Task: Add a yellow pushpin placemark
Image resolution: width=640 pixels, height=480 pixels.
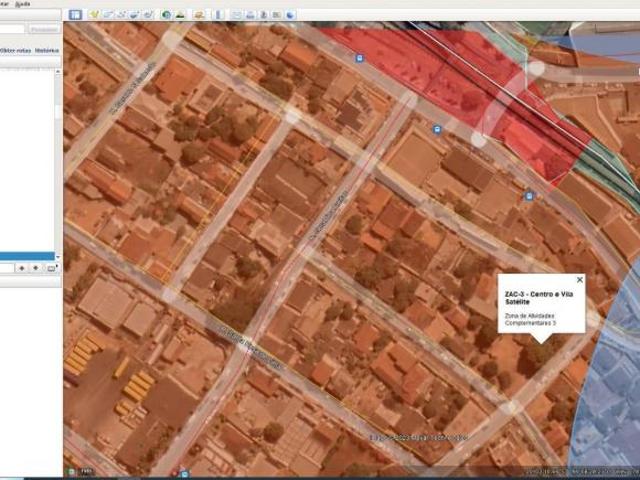Action: [x=94, y=15]
